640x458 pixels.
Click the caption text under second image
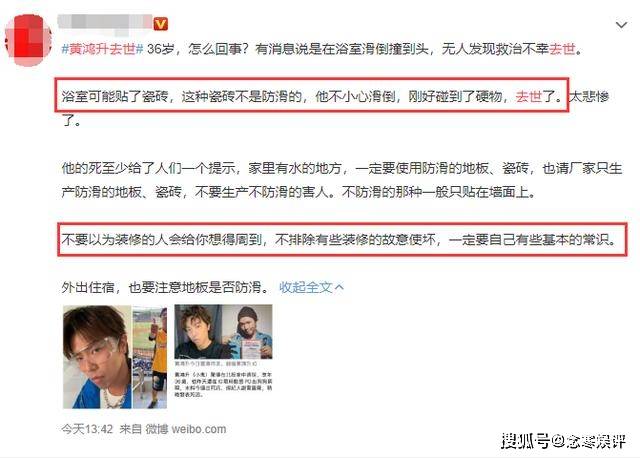[x=223, y=380]
